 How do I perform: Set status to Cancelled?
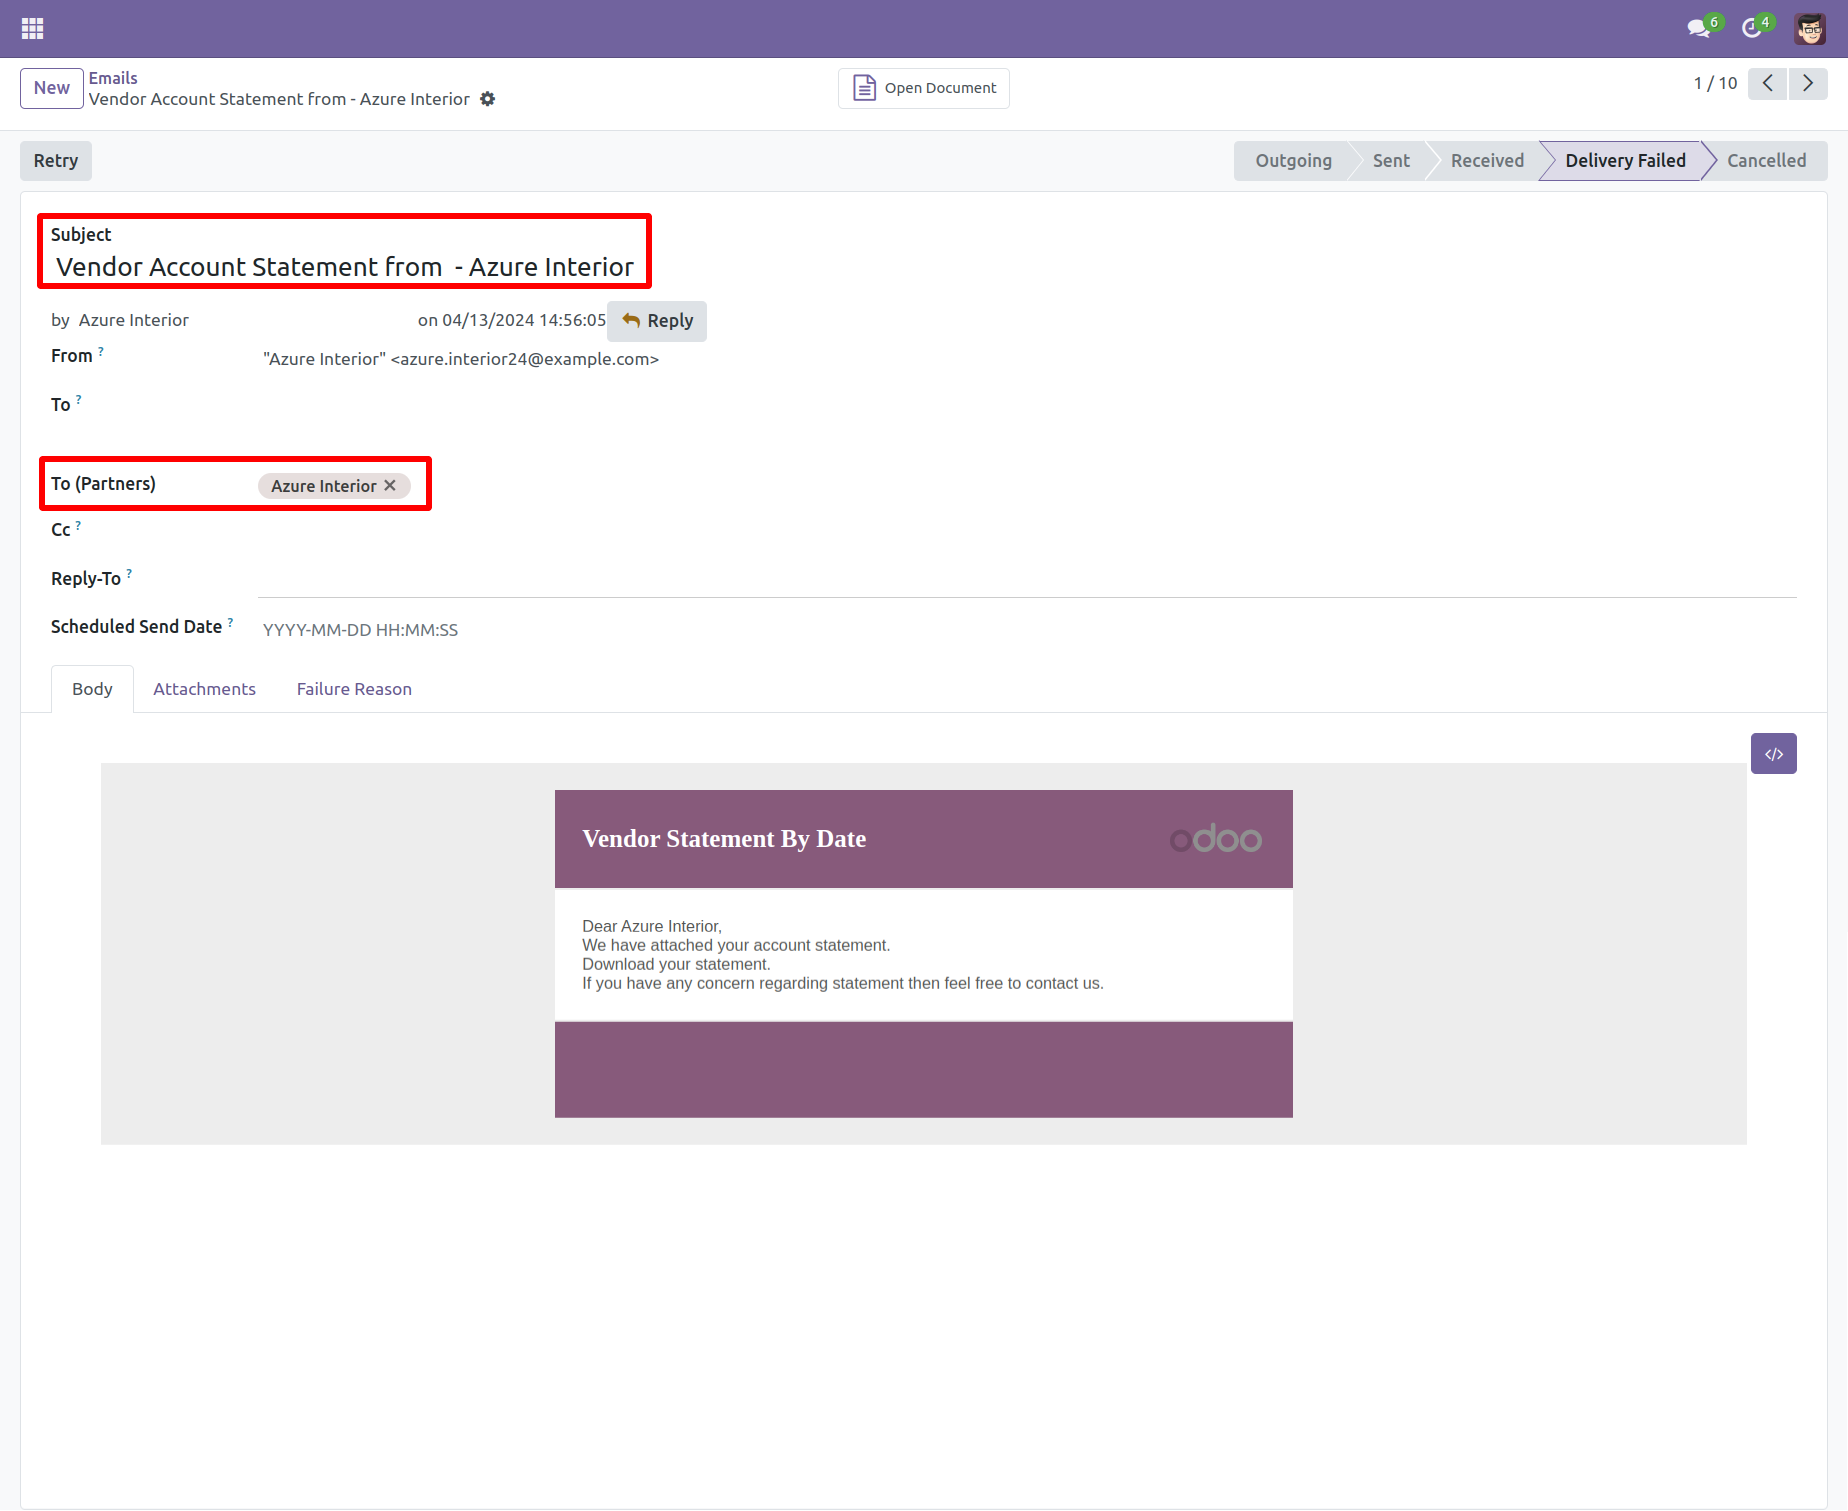point(1766,161)
